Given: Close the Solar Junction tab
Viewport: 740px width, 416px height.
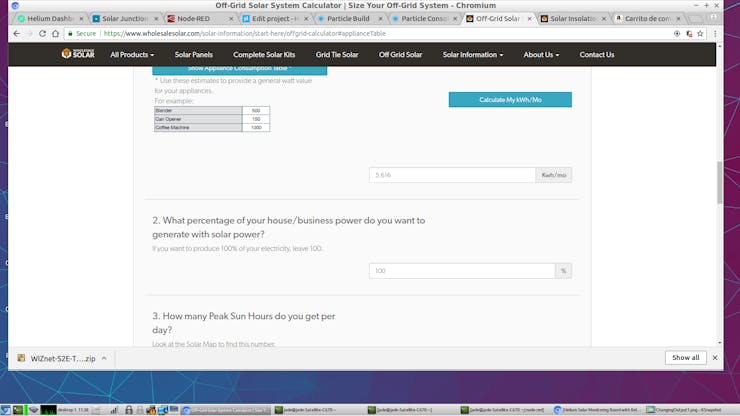Looking at the screenshot, I should pos(156,19).
